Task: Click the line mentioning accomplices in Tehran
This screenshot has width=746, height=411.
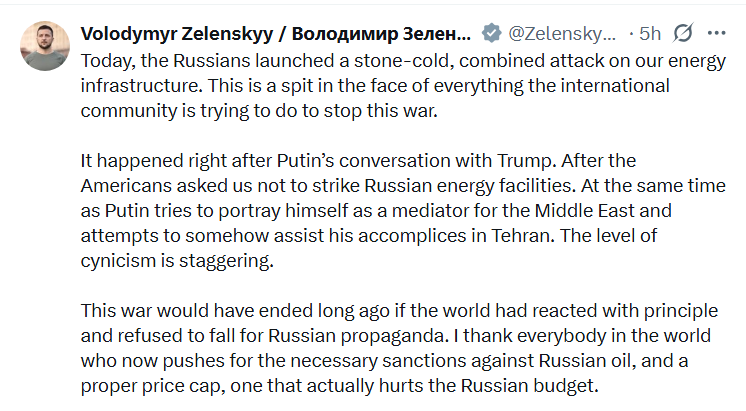Action: tap(369, 236)
